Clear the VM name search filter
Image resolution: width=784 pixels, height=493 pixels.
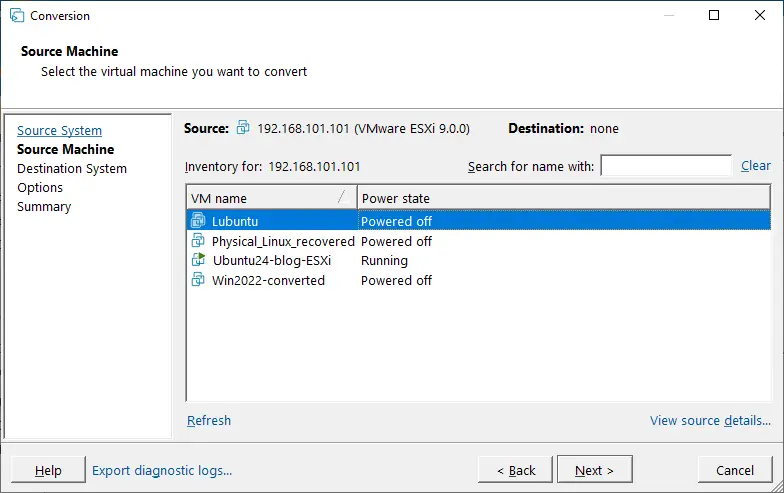click(756, 166)
